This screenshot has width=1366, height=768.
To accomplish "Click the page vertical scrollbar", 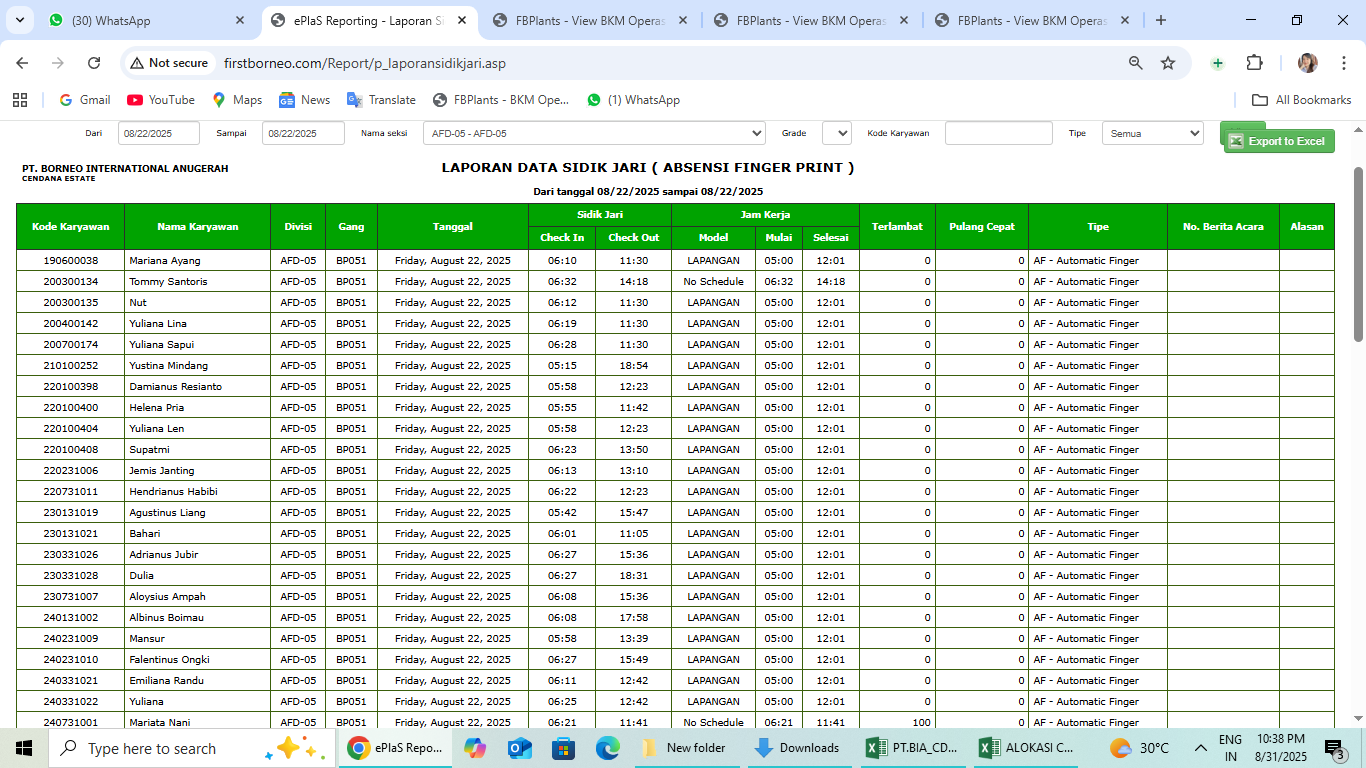I will coord(1358,255).
